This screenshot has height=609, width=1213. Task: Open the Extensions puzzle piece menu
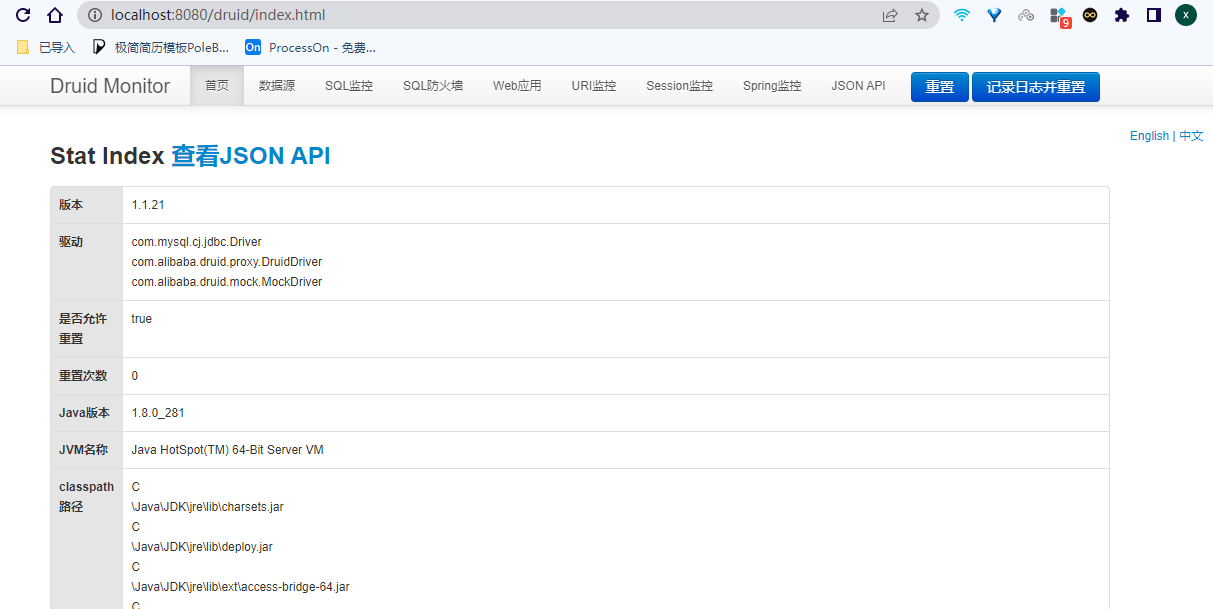point(1122,15)
